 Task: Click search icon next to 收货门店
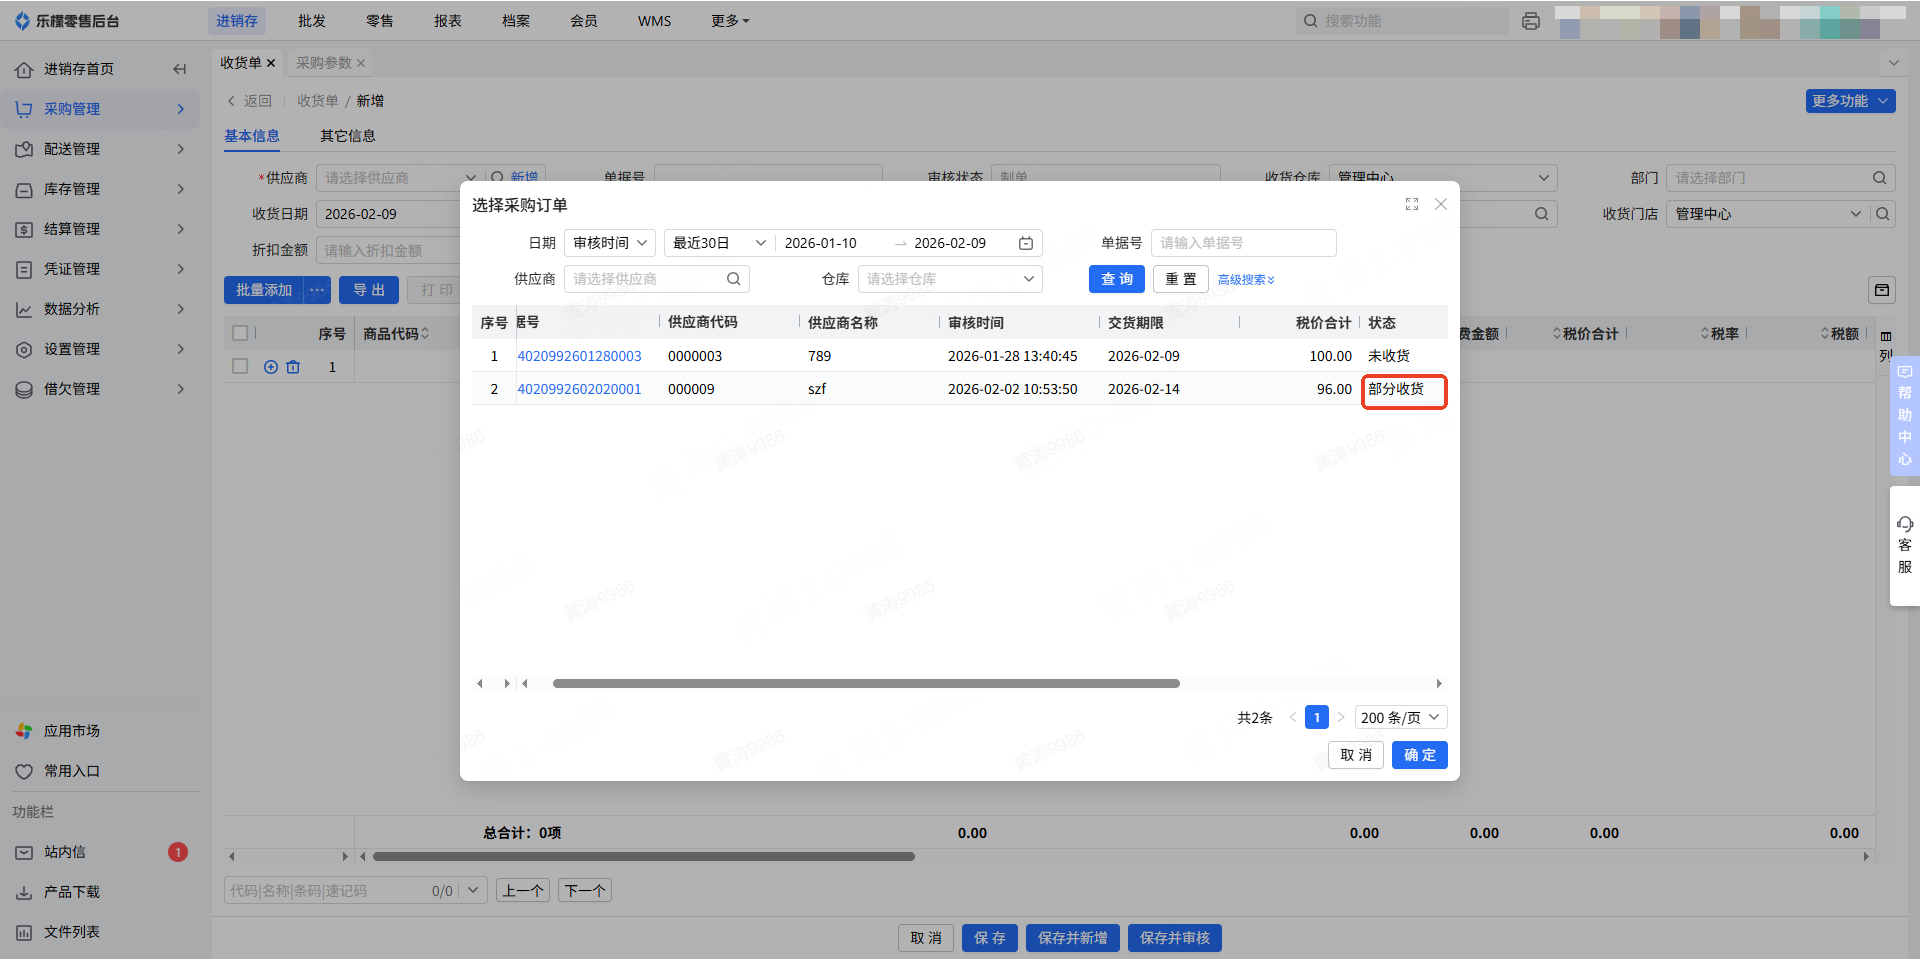point(1883,214)
